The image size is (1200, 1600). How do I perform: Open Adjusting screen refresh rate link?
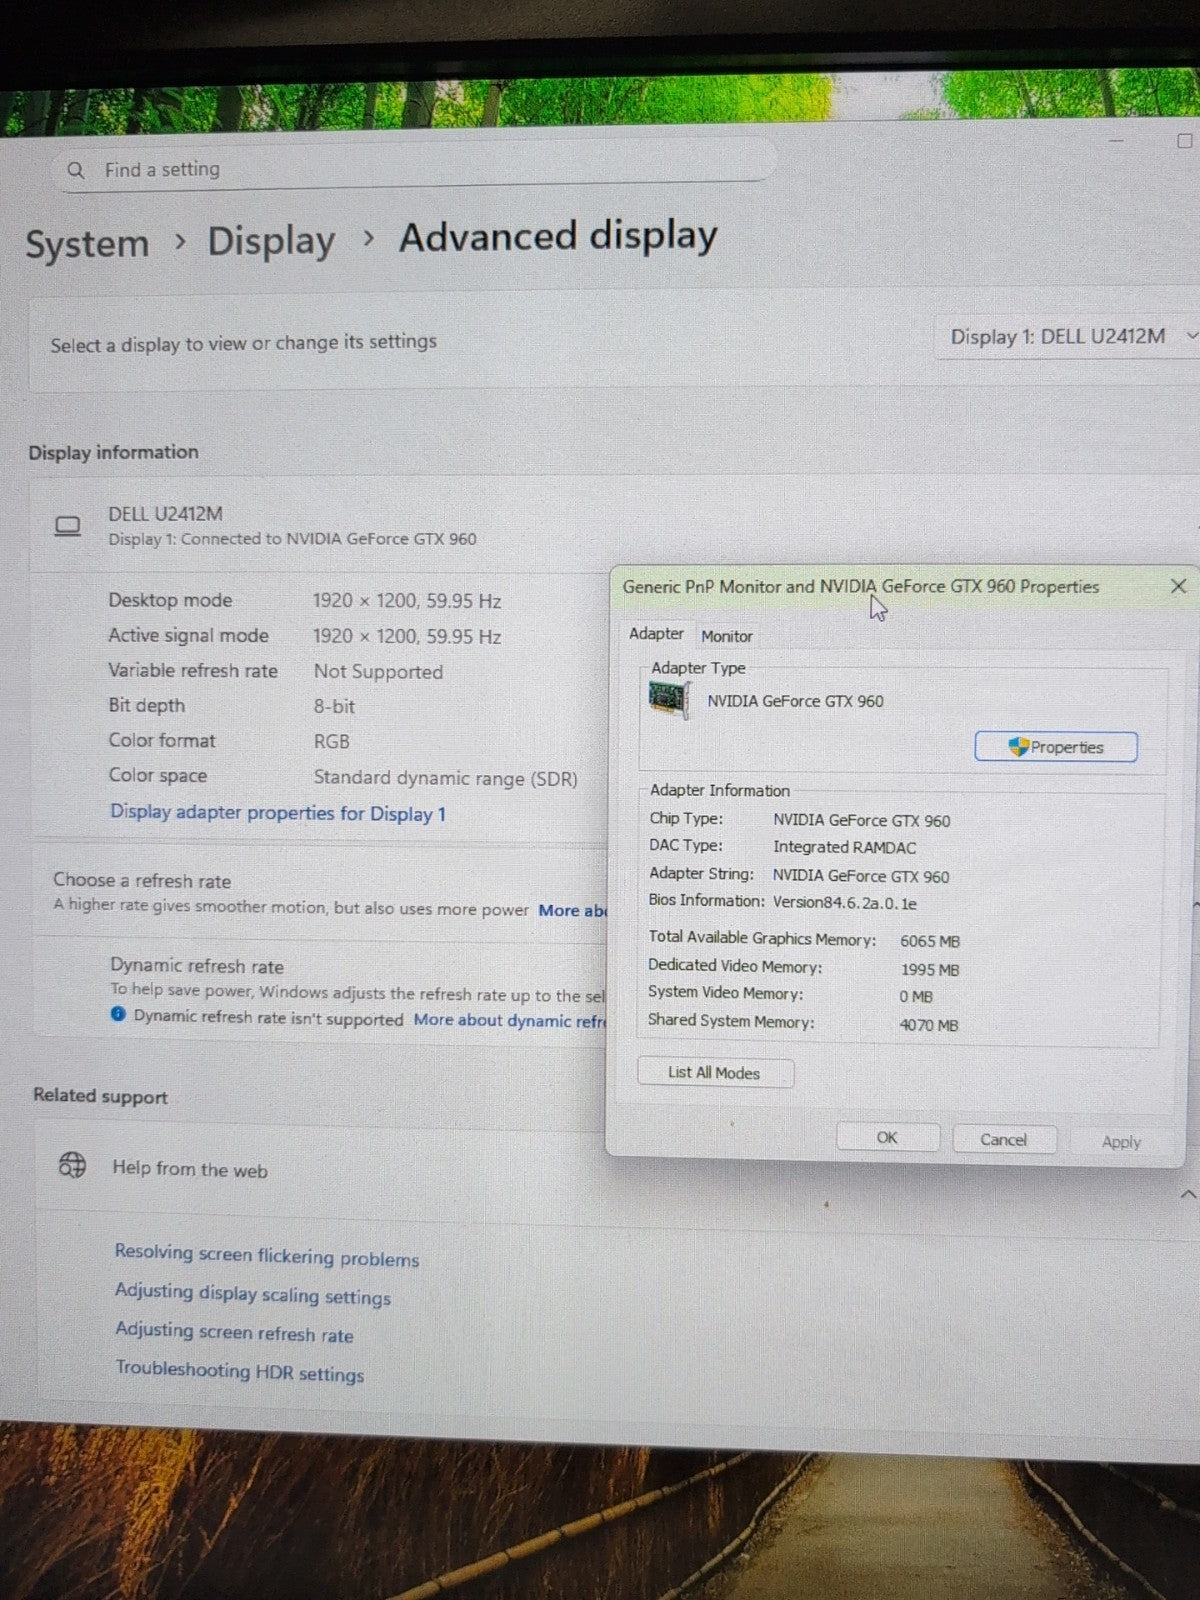234,1332
